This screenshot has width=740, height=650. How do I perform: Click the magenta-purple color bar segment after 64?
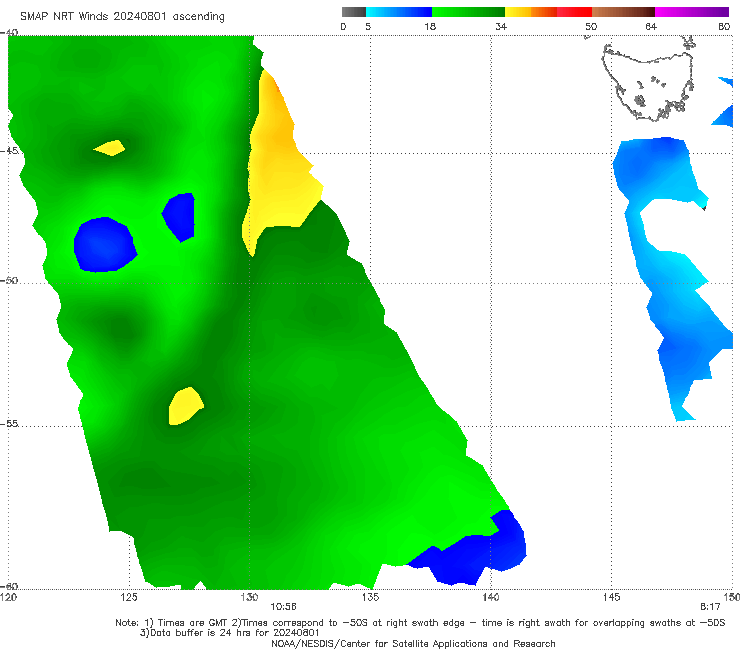(x=692, y=12)
